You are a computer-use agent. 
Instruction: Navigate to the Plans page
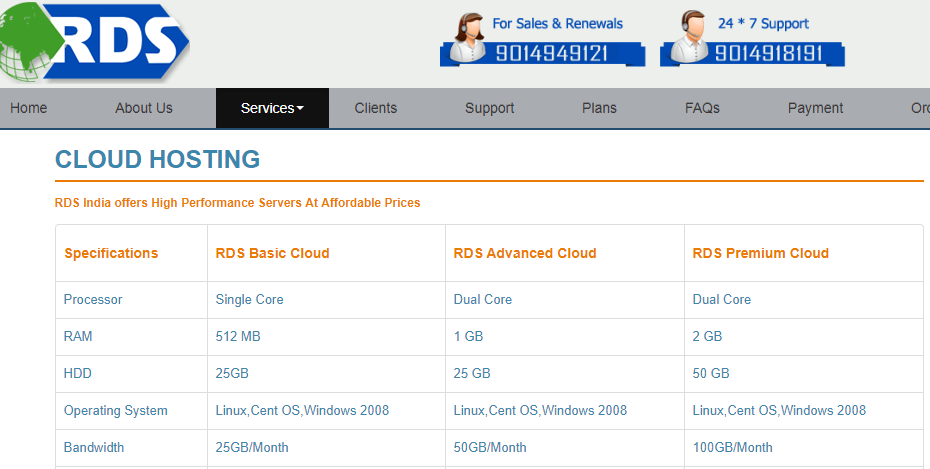click(599, 108)
